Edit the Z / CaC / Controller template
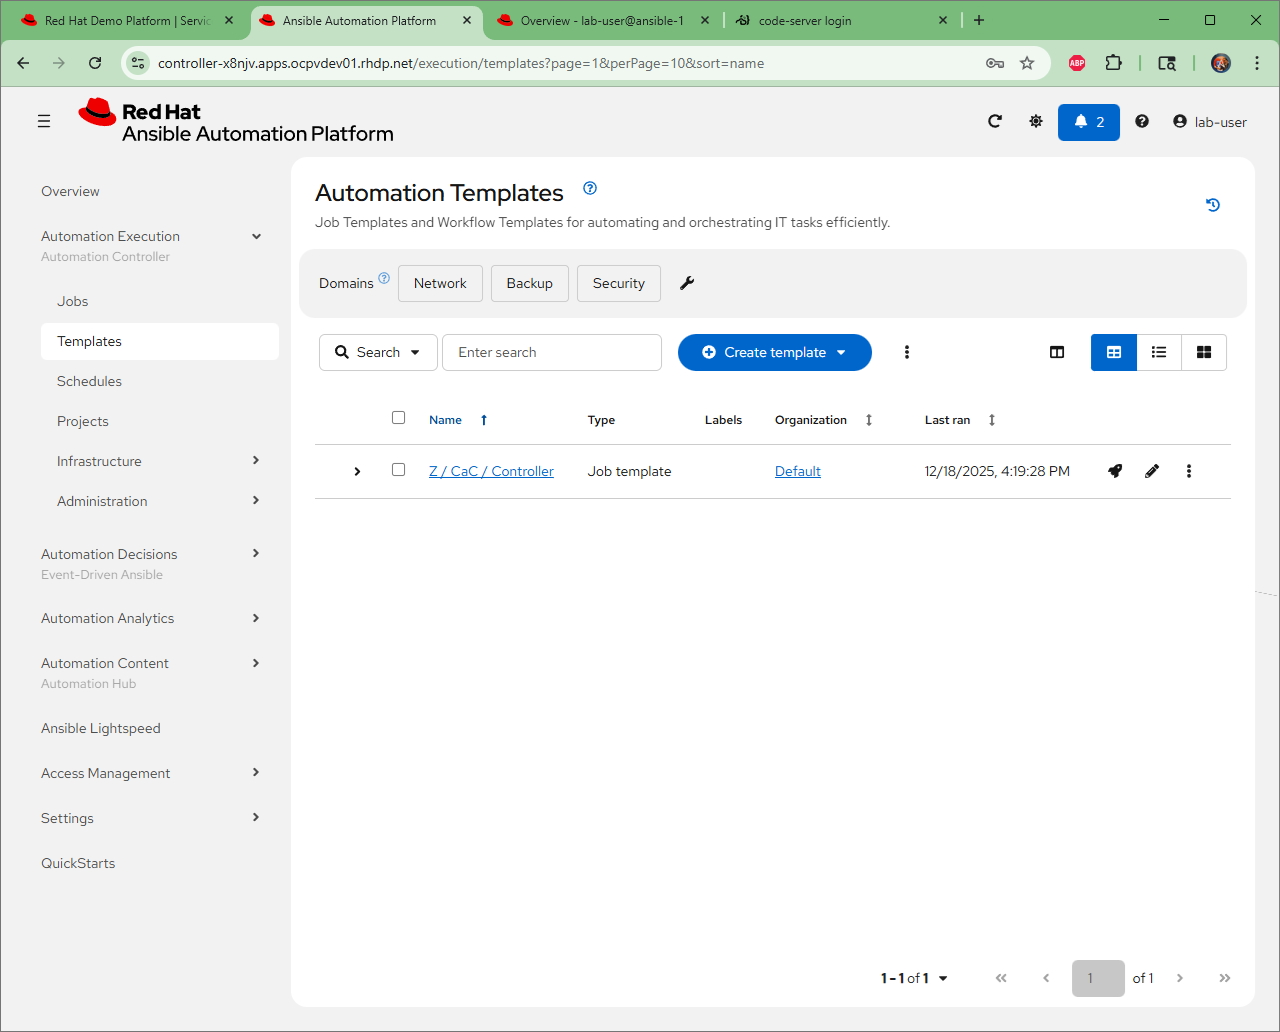This screenshot has height=1032, width=1280. point(1152,471)
